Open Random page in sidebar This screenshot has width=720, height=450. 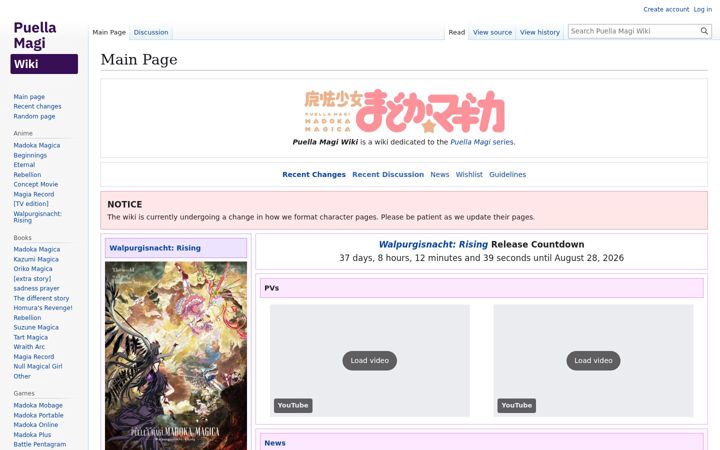[34, 117]
